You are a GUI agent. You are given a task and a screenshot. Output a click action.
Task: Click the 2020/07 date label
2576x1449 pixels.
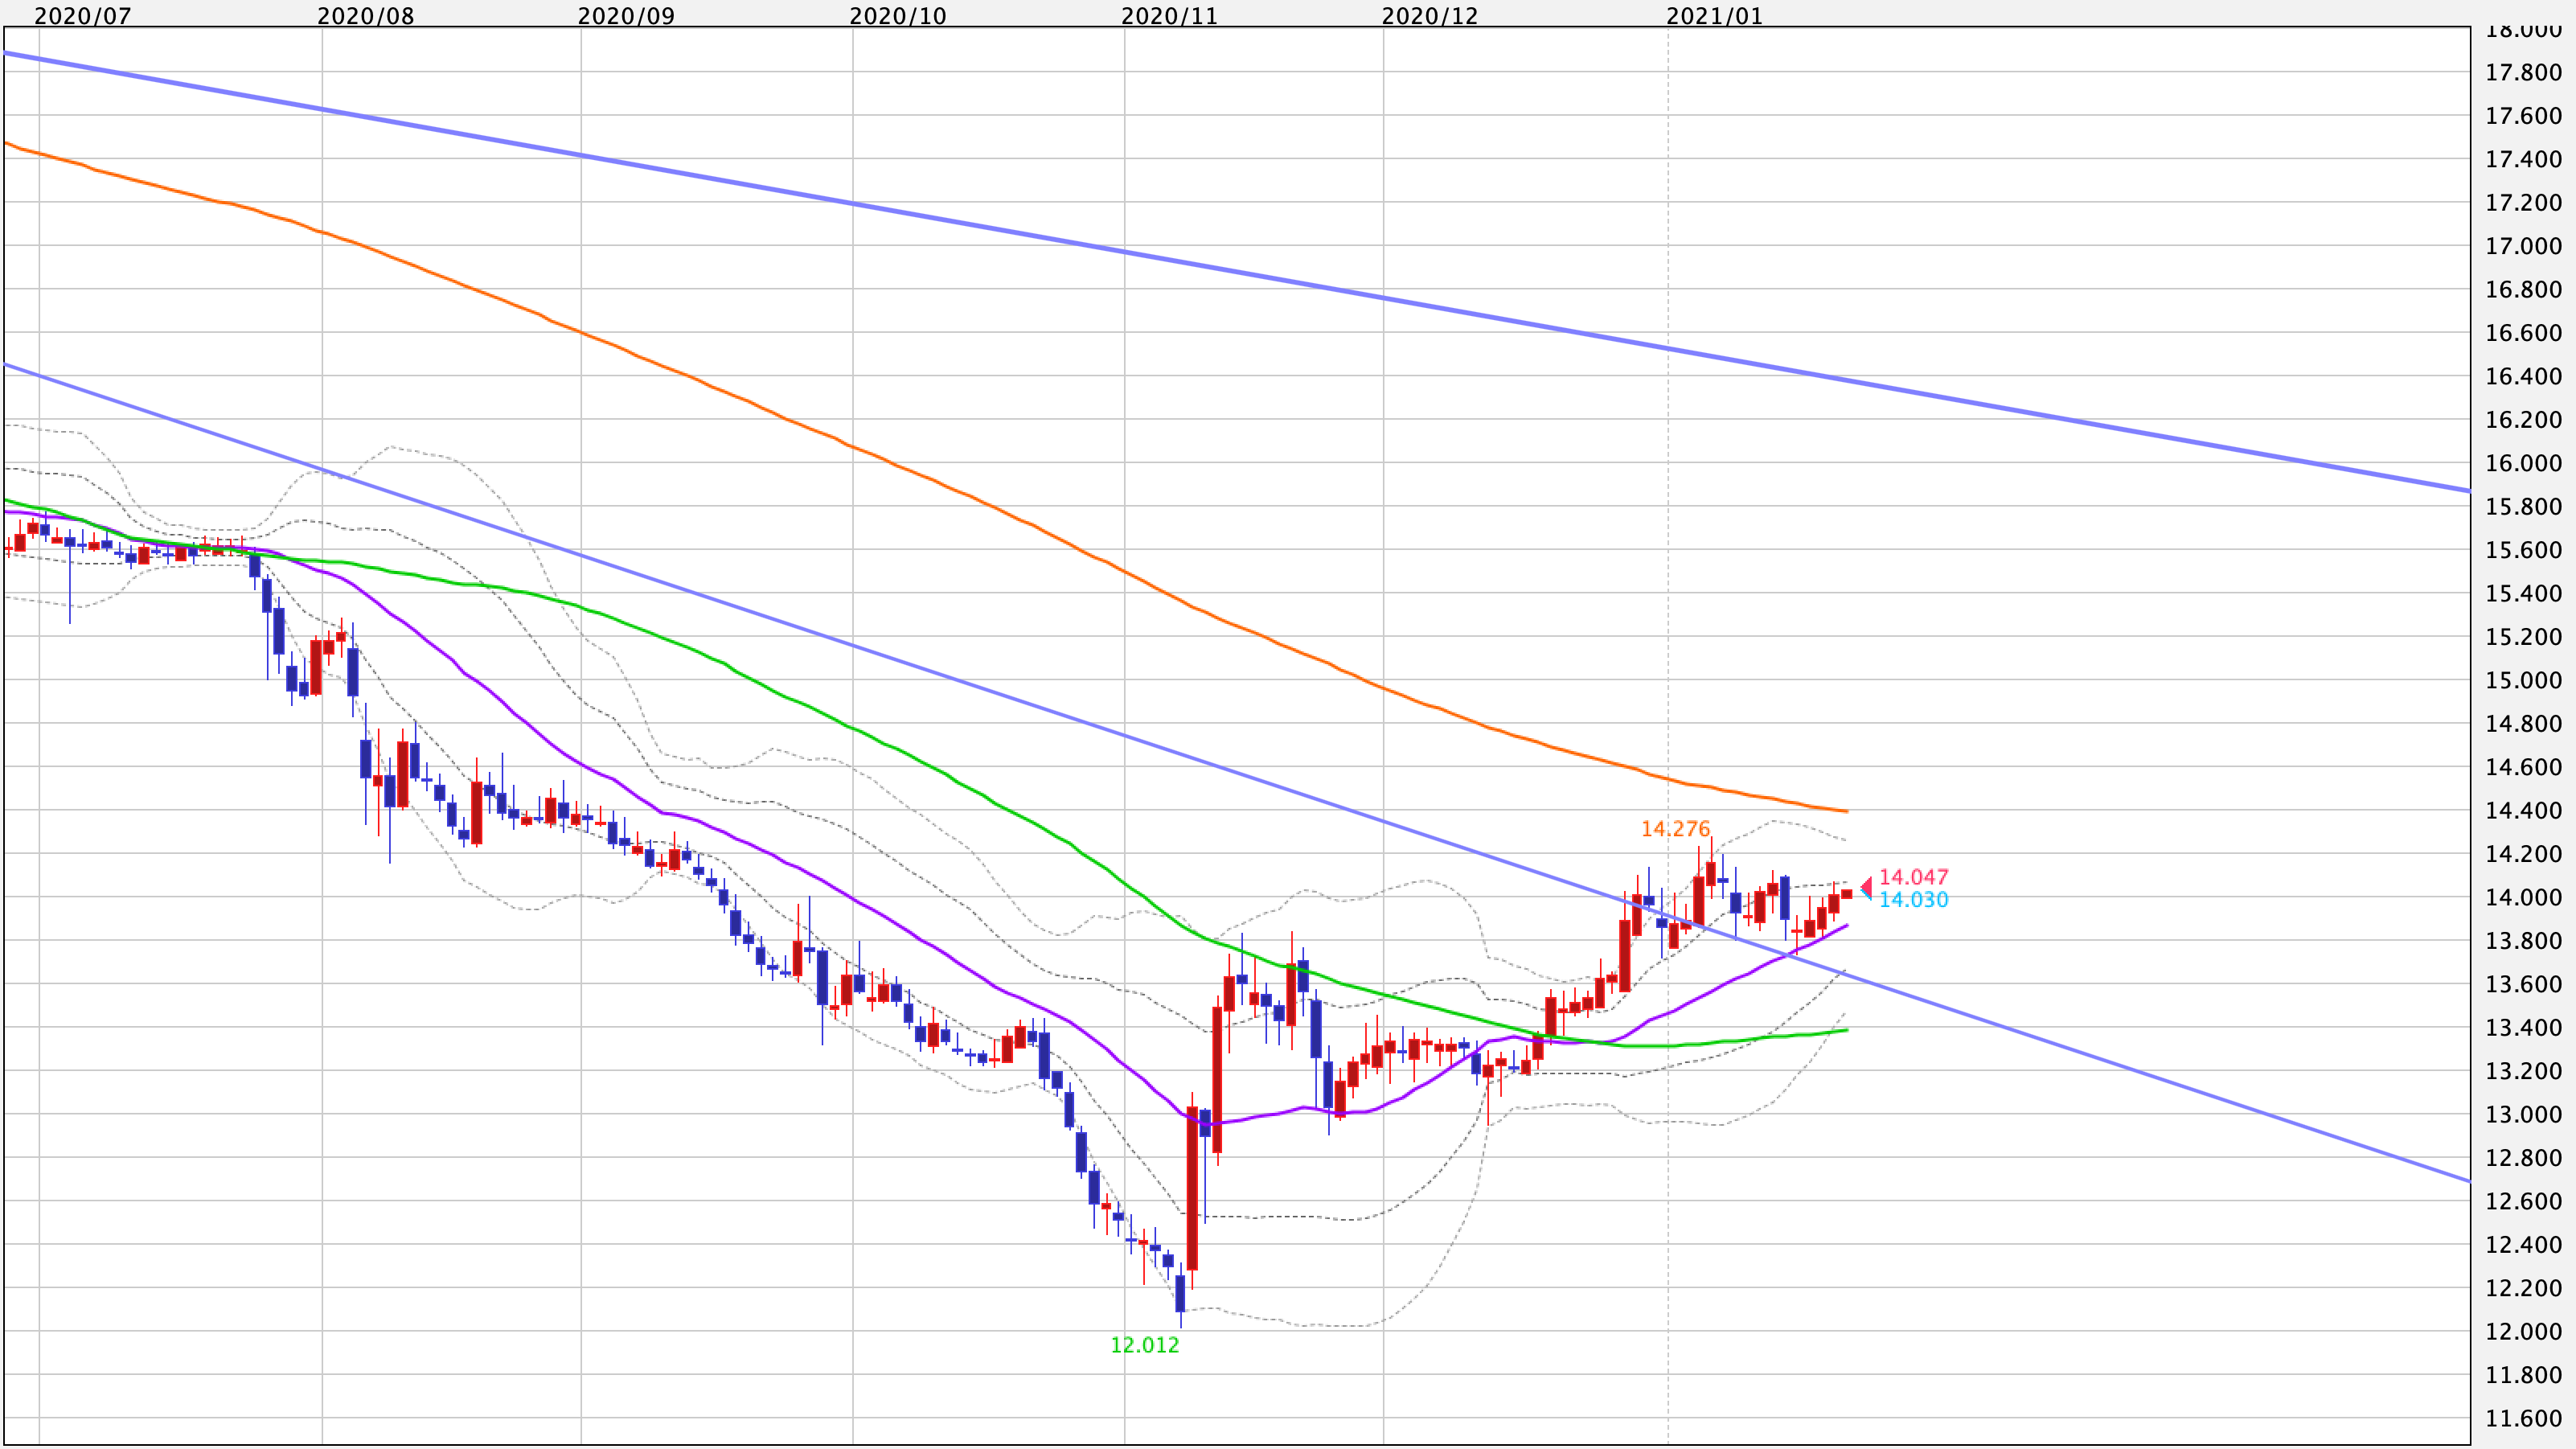(x=83, y=16)
